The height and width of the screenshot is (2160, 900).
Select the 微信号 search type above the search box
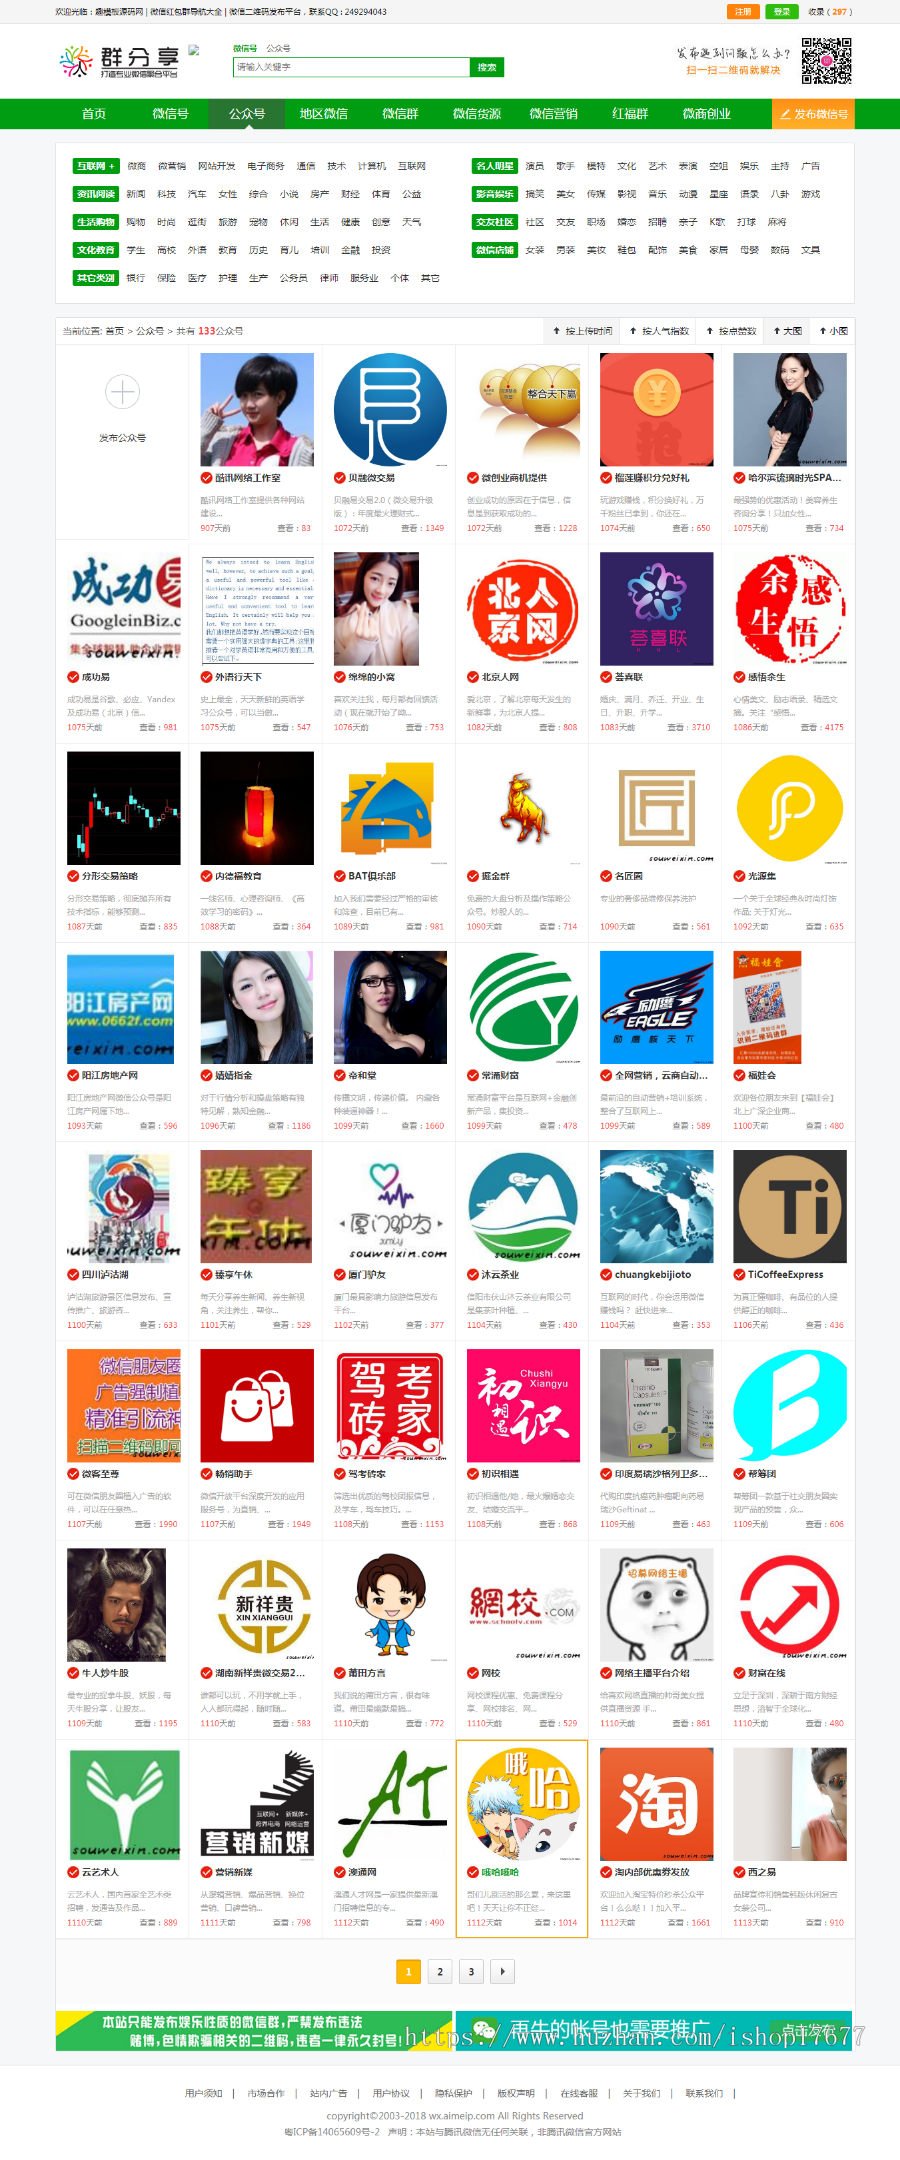click(245, 48)
